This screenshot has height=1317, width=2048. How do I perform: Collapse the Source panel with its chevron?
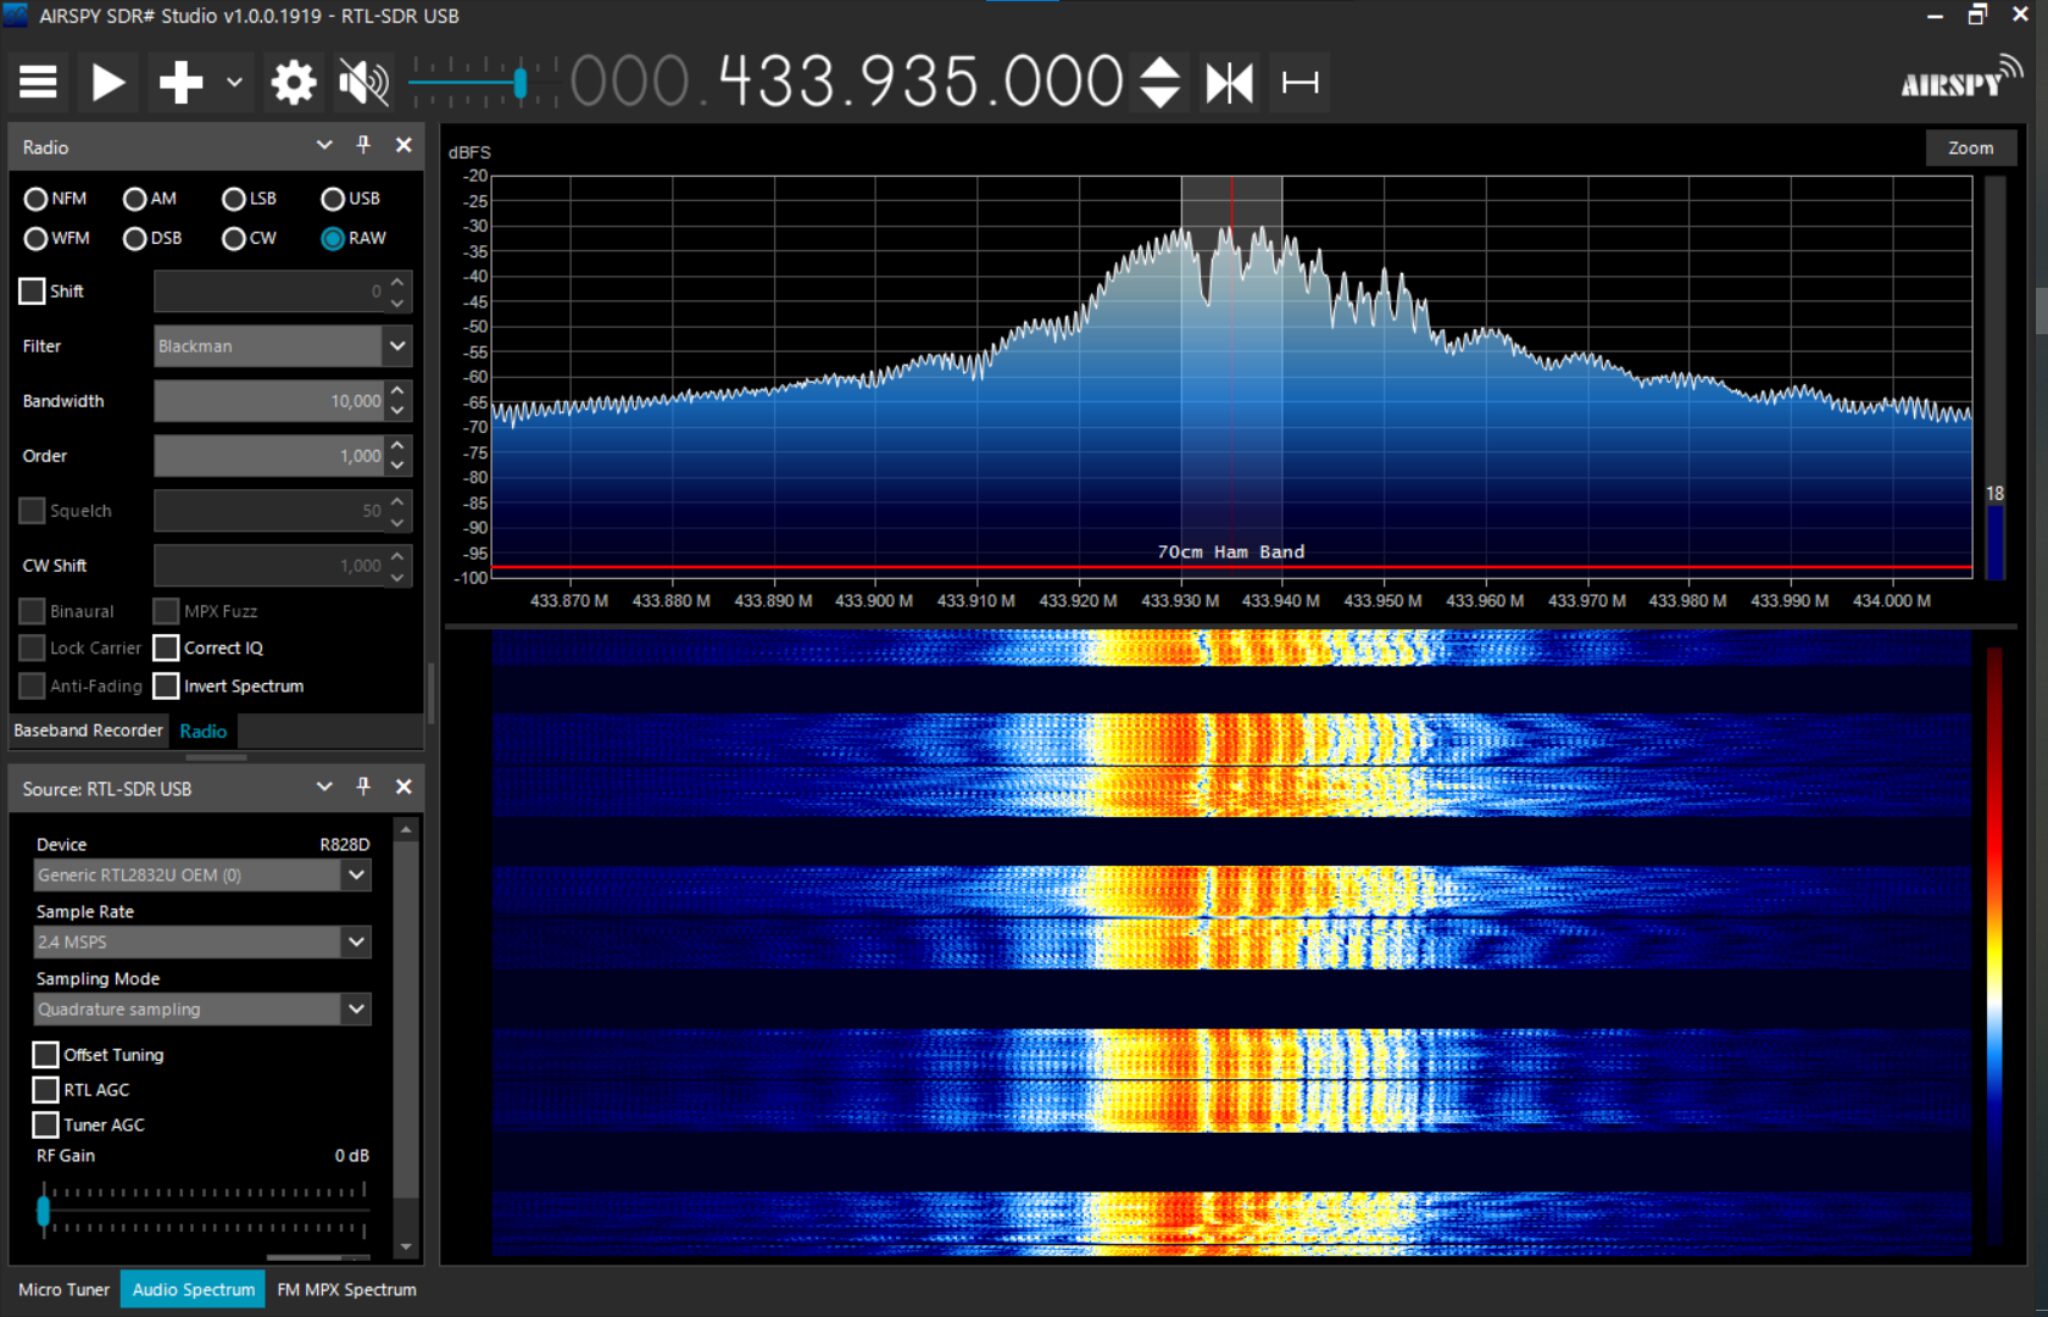[323, 788]
